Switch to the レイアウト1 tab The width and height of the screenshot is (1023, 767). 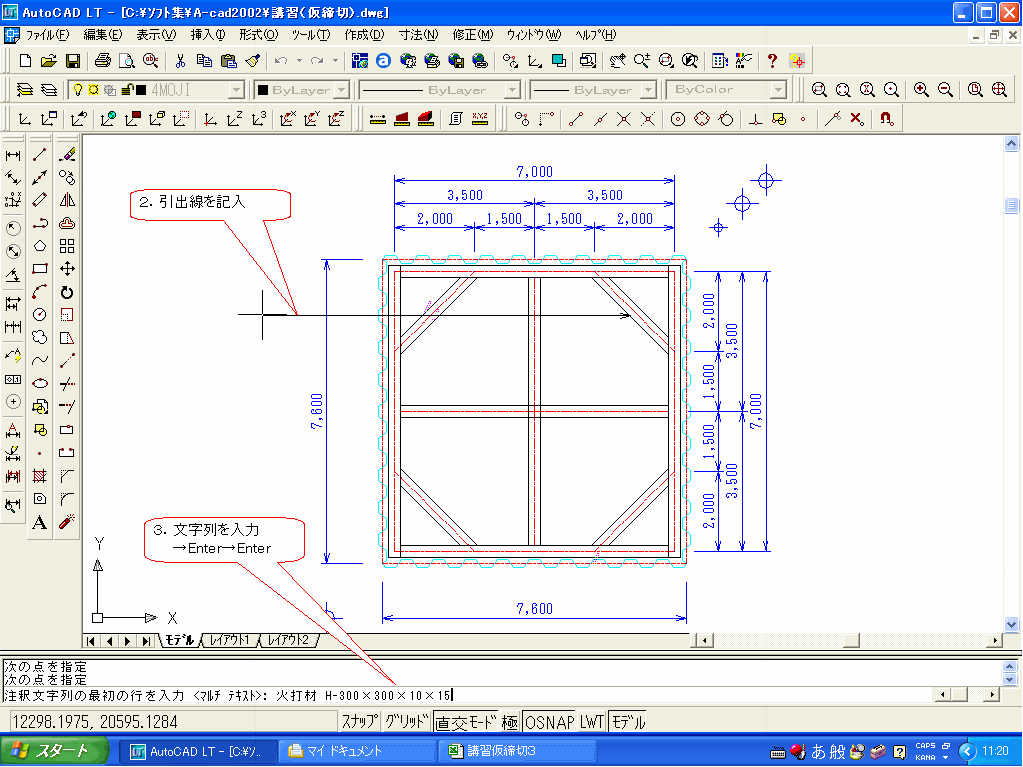click(229, 640)
